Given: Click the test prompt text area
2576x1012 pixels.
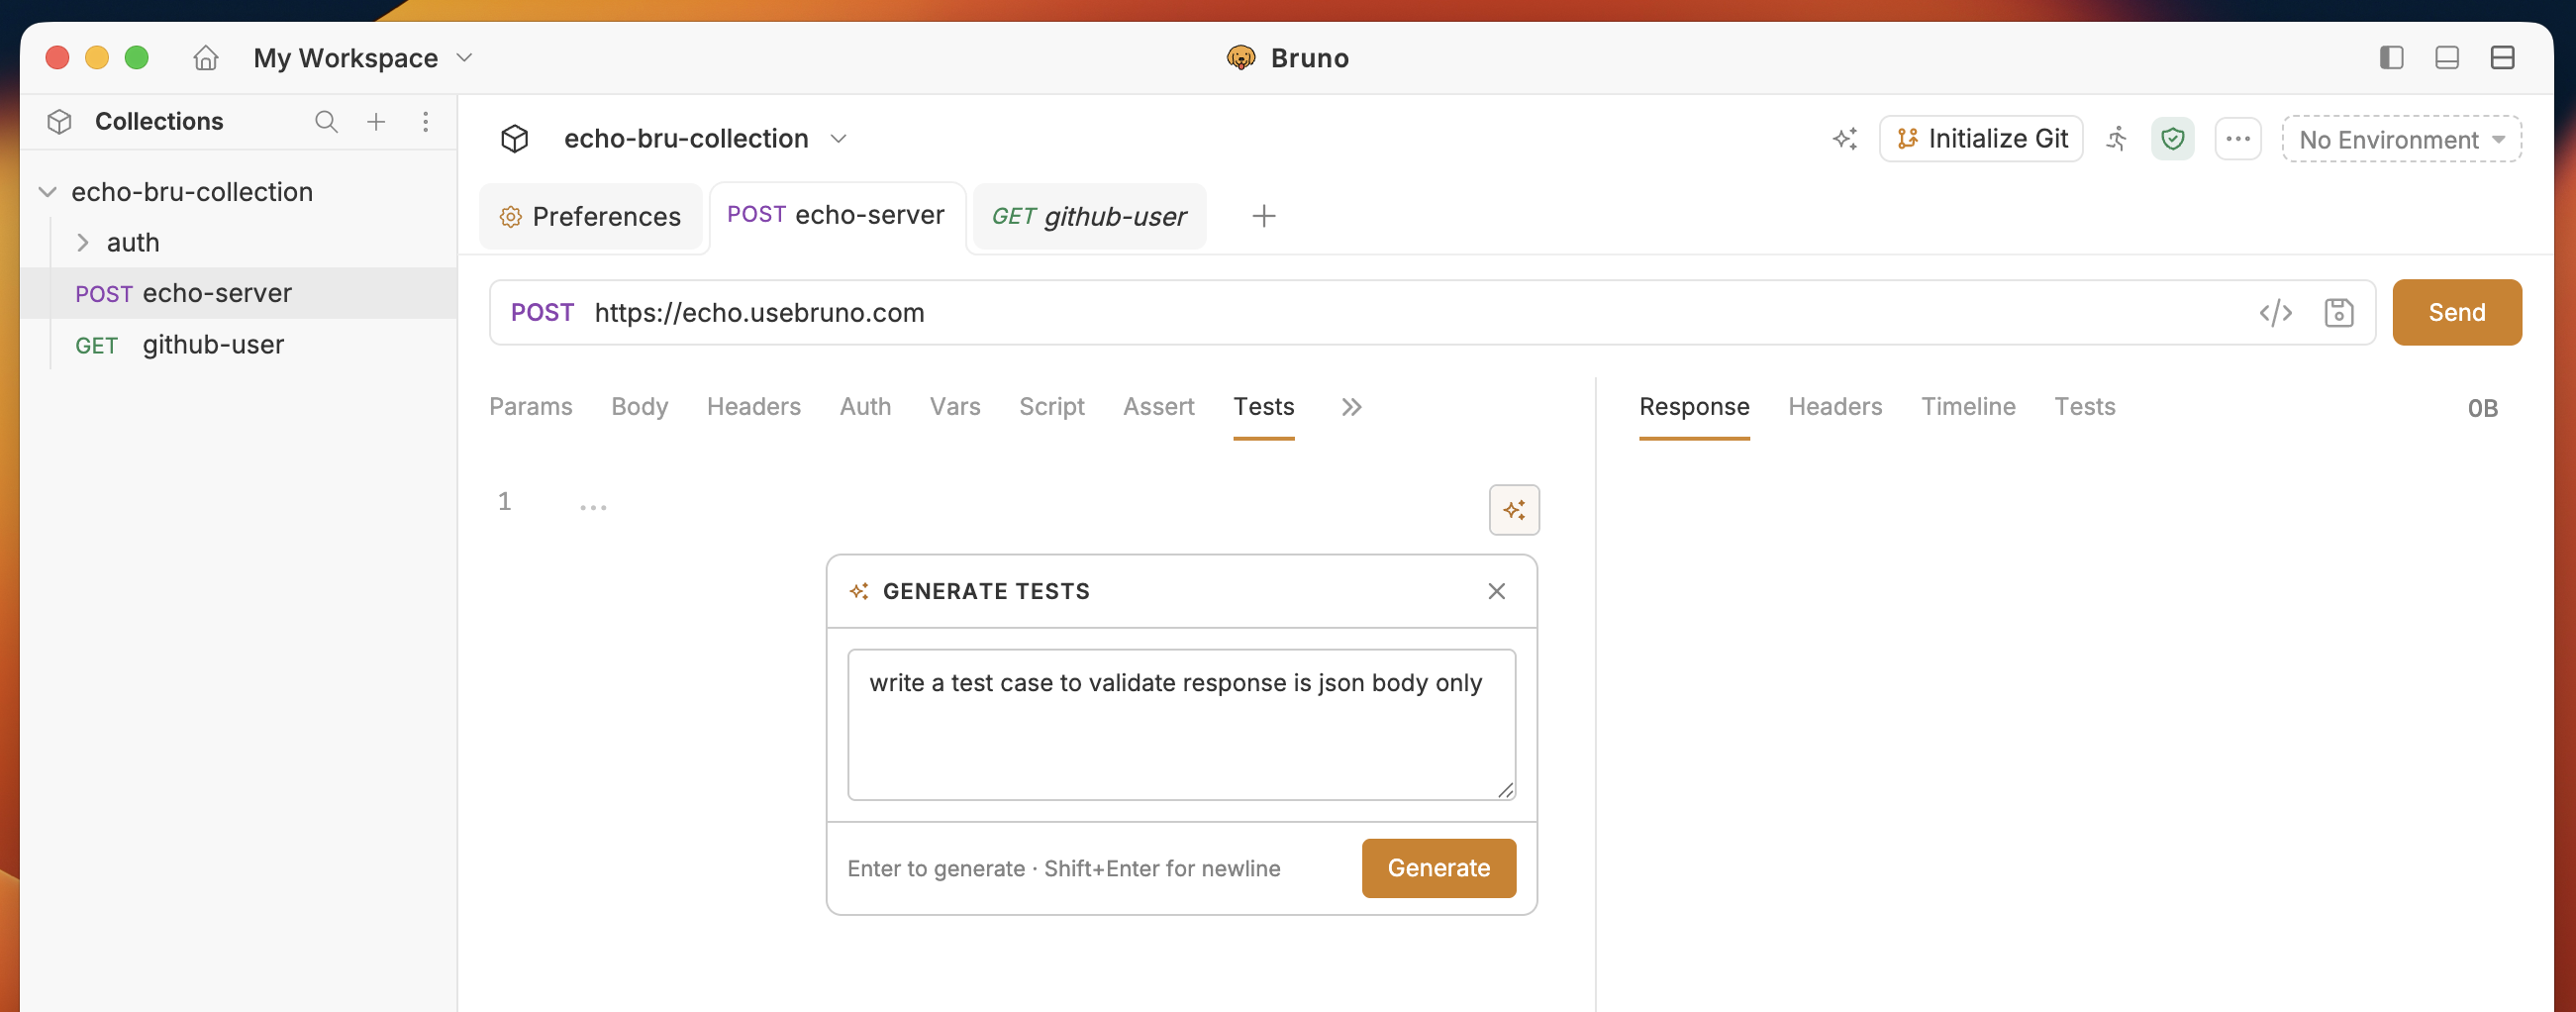Looking at the screenshot, I should coord(1181,725).
